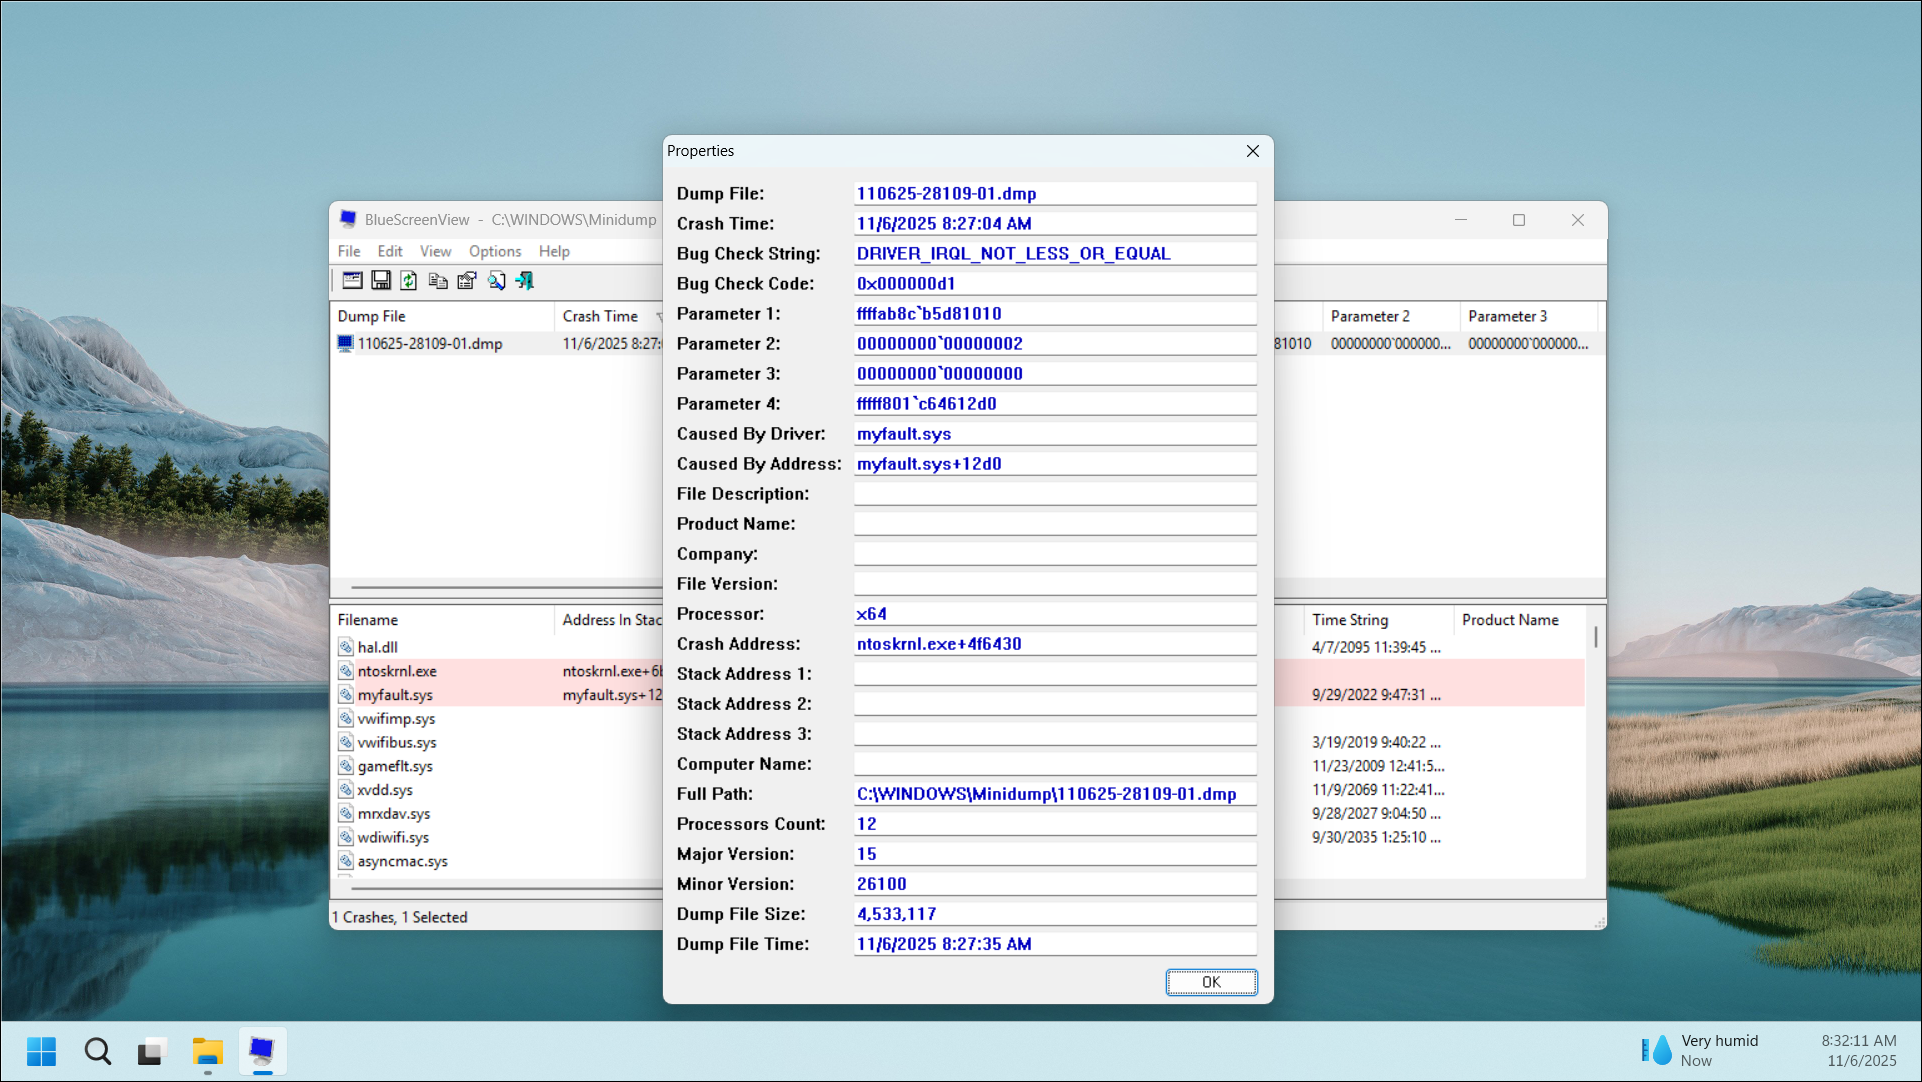
Task: Click the Caused By Driver value field
Action: [1054, 434]
